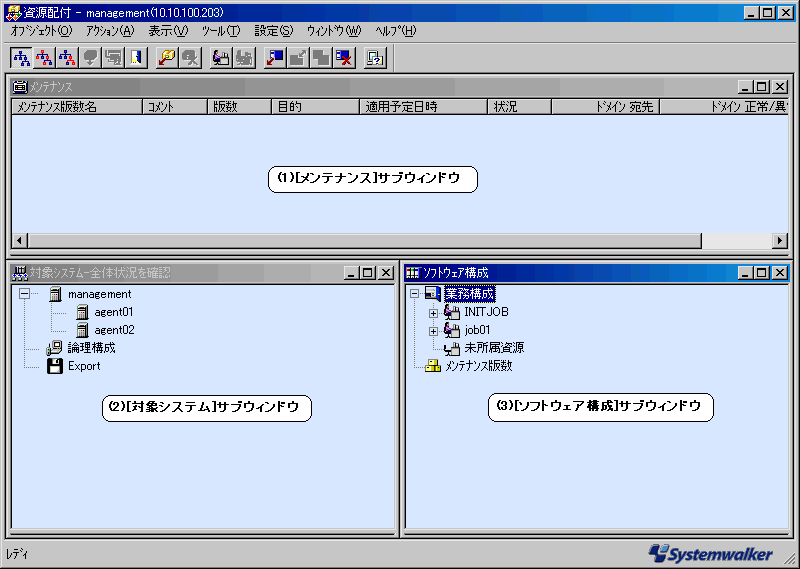Viewport: 800px width, 569px height.
Task: Click the maintenance list scroll left arrow
Action: coord(19,240)
